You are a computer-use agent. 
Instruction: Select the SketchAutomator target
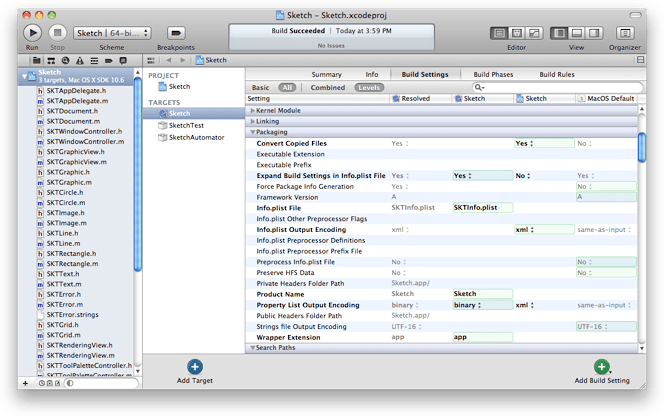[x=191, y=138]
